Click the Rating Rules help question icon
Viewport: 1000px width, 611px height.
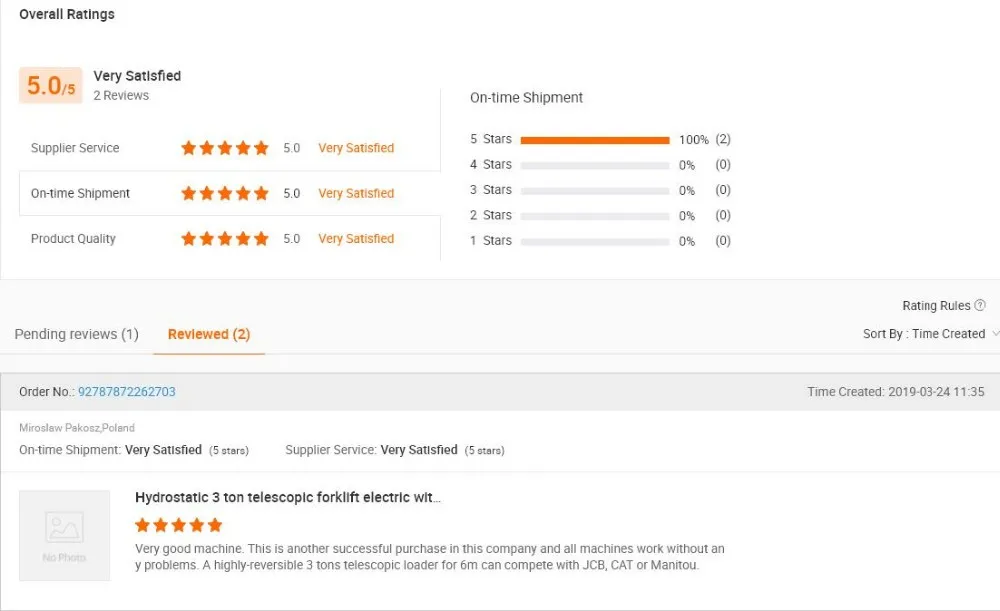click(980, 306)
